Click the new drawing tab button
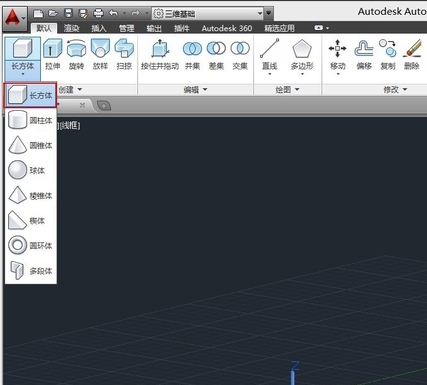The height and width of the screenshot is (385, 427). pyautogui.click(x=104, y=106)
